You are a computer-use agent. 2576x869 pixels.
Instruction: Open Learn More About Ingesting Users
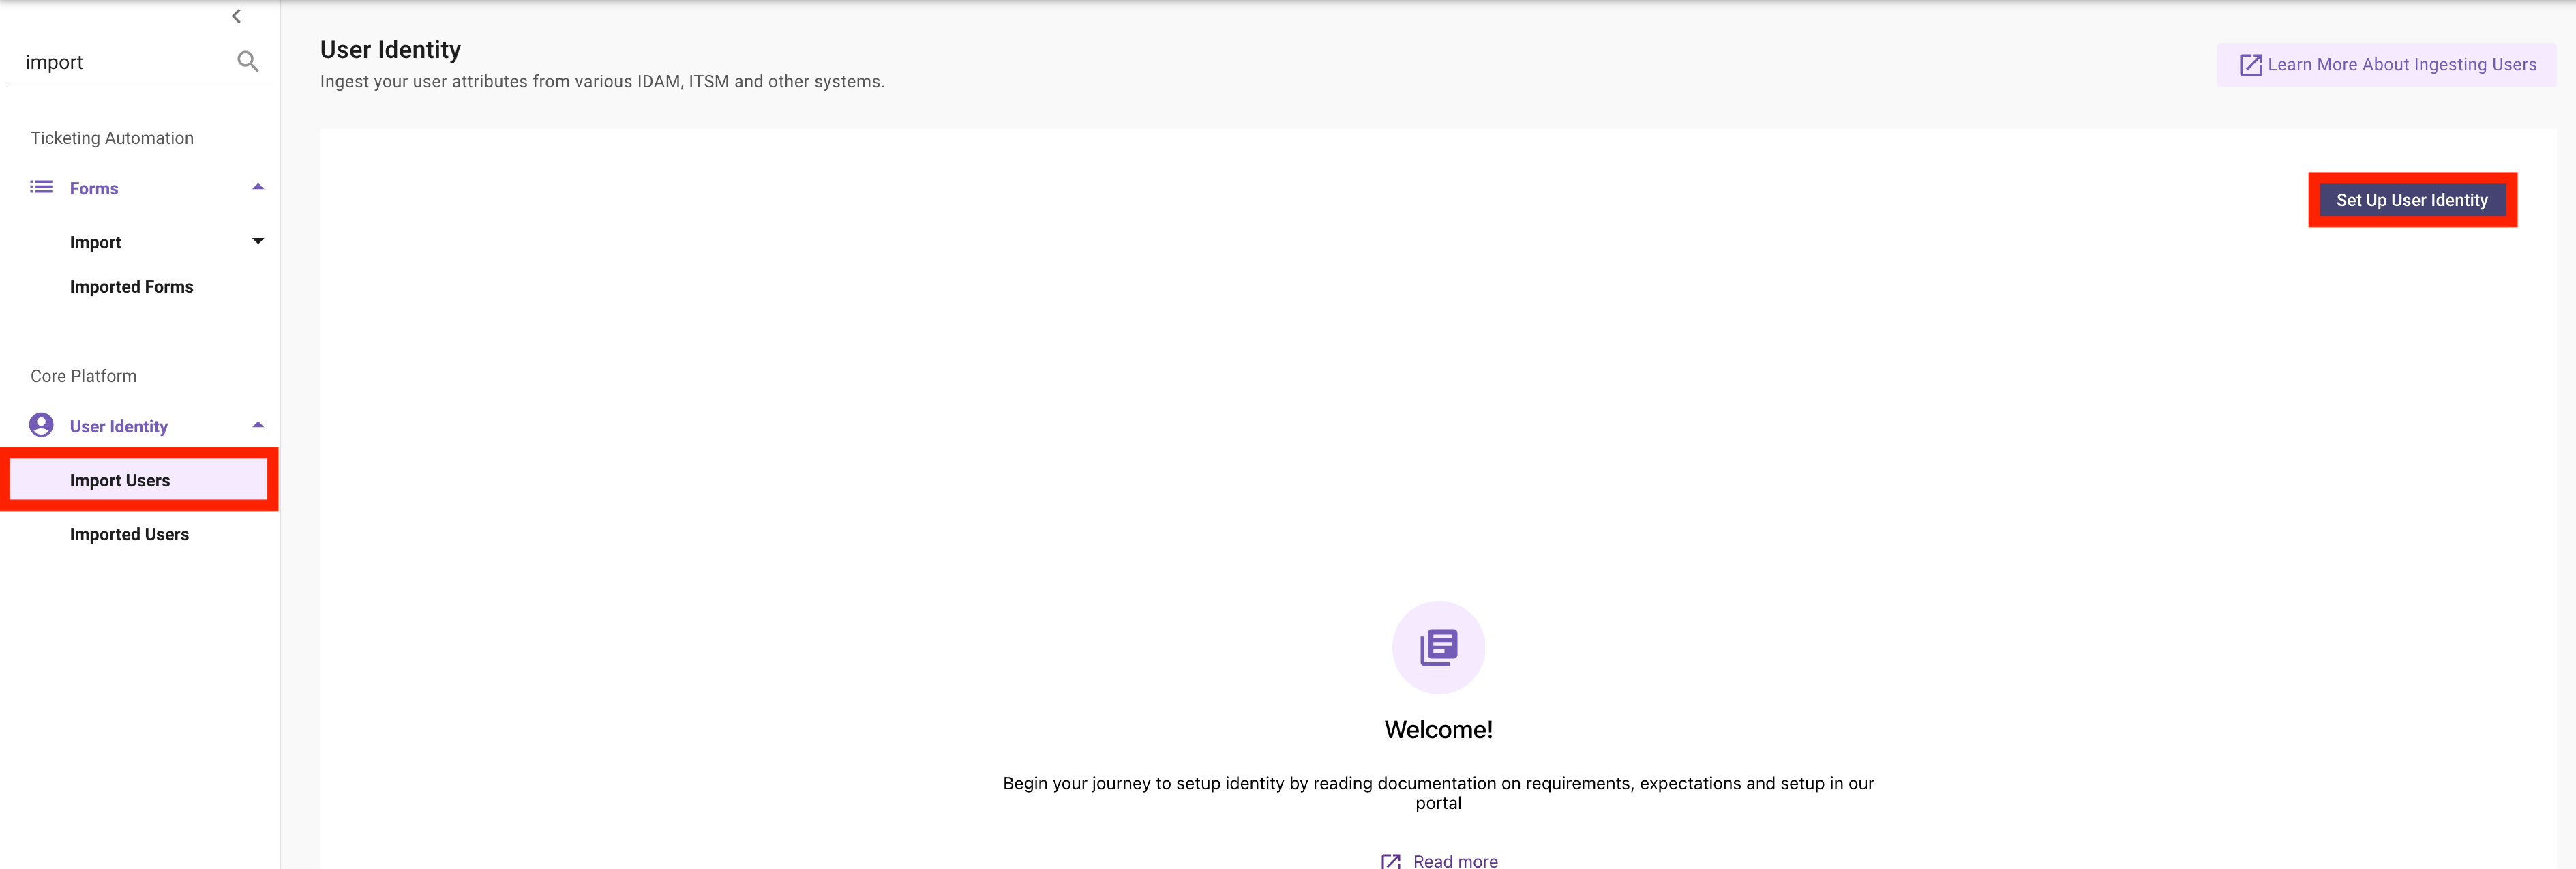[2401, 65]
